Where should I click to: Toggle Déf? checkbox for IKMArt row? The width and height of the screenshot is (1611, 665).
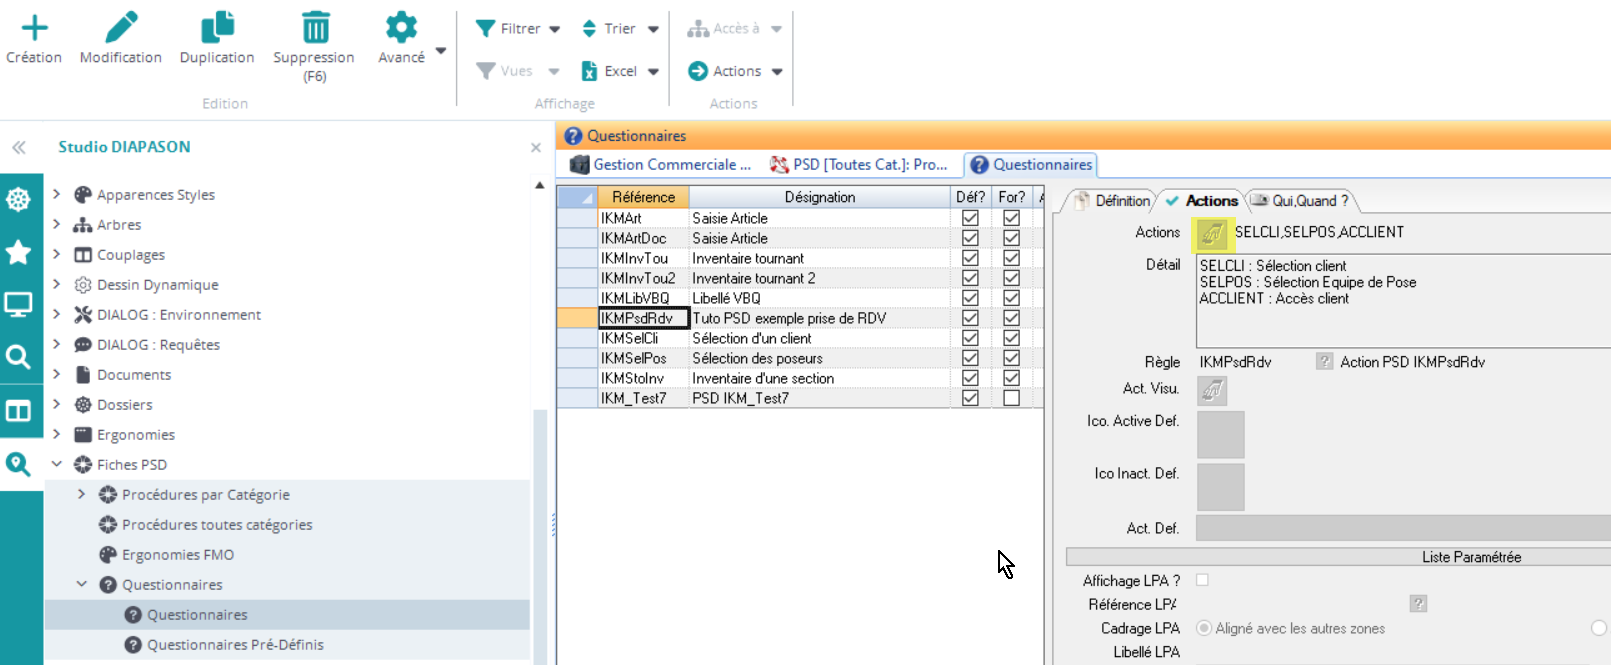tap(969, 218)
